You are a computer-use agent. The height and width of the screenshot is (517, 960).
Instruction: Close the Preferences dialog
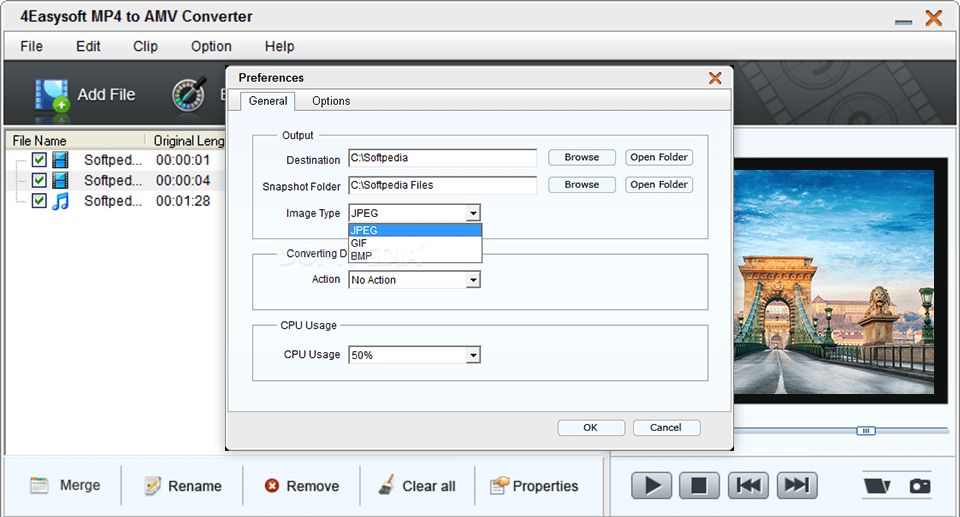tap(714, 78)
